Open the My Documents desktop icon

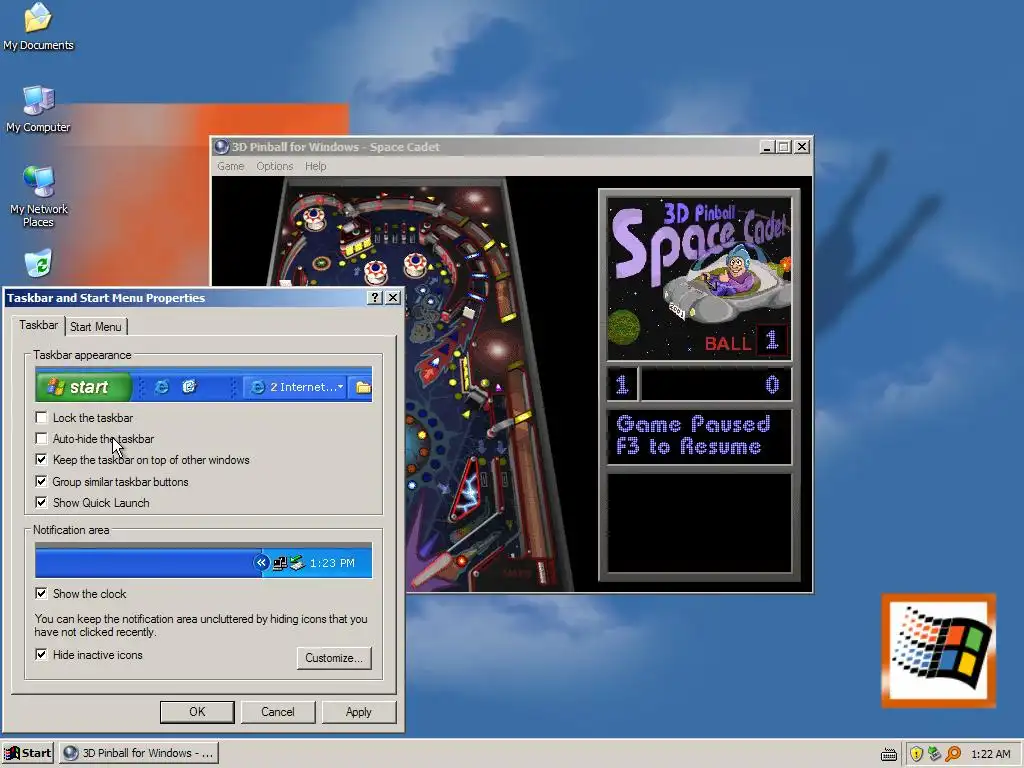tap(38, 26)
